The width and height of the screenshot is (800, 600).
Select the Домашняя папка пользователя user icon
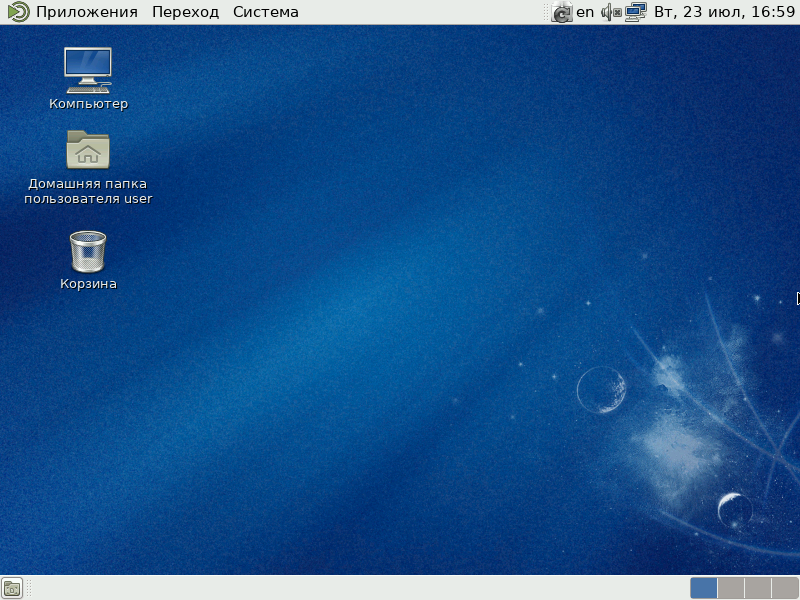pos(88,167)
